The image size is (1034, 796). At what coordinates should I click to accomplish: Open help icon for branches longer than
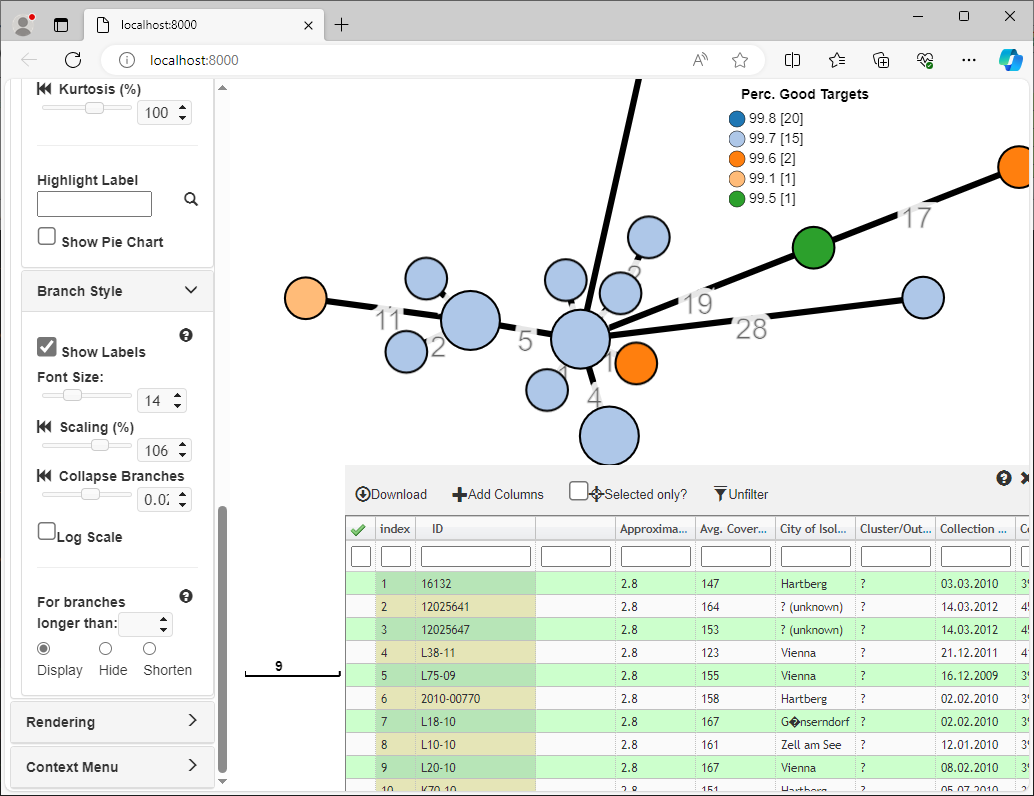pyautogui.click(x=185, y=596)
